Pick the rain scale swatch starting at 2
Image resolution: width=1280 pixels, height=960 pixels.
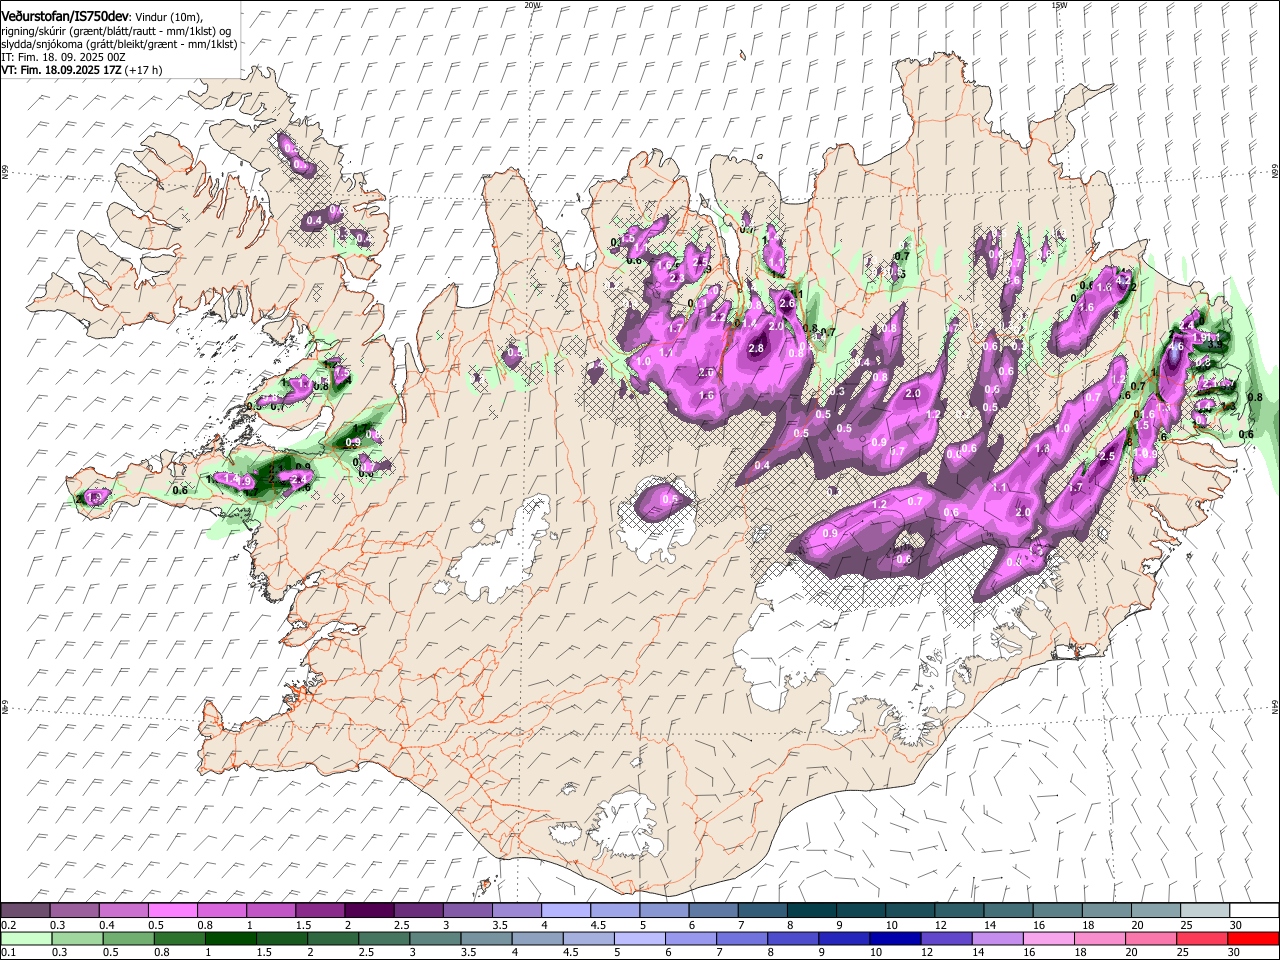click(332, 938)
